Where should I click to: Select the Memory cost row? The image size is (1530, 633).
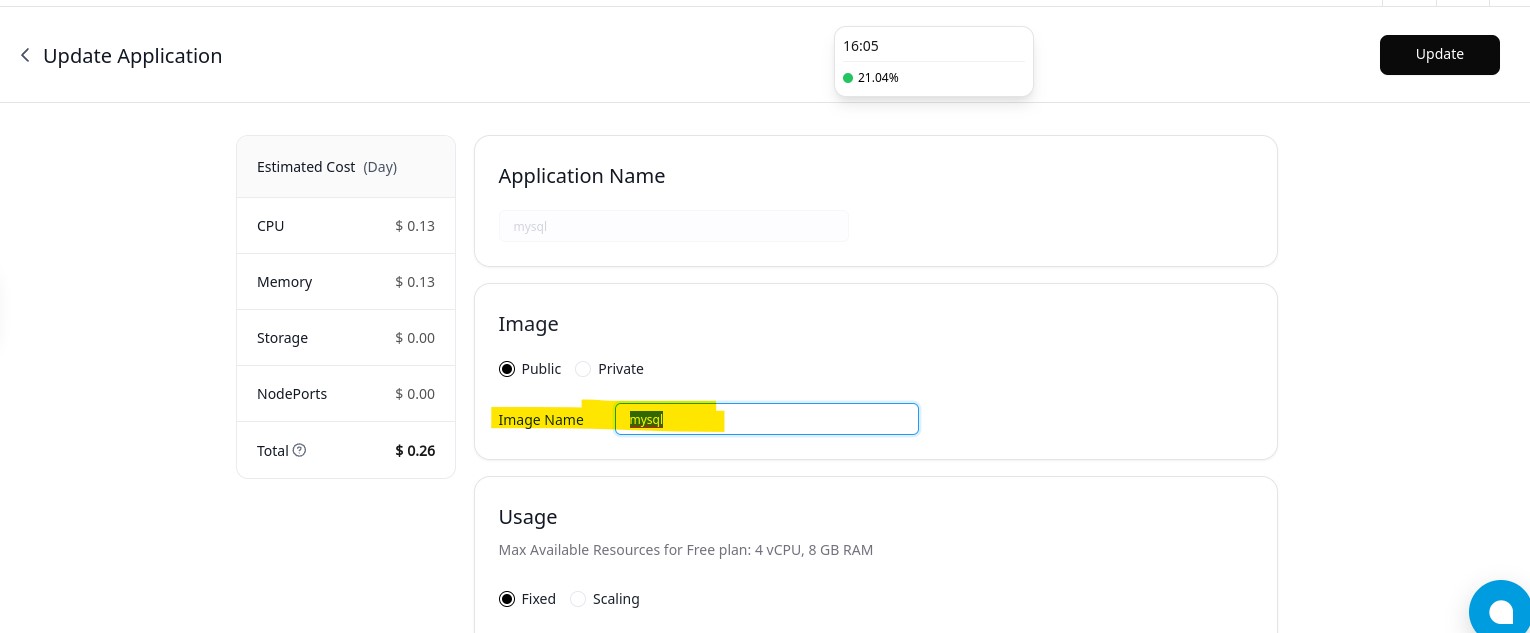(x=345, y=282)
